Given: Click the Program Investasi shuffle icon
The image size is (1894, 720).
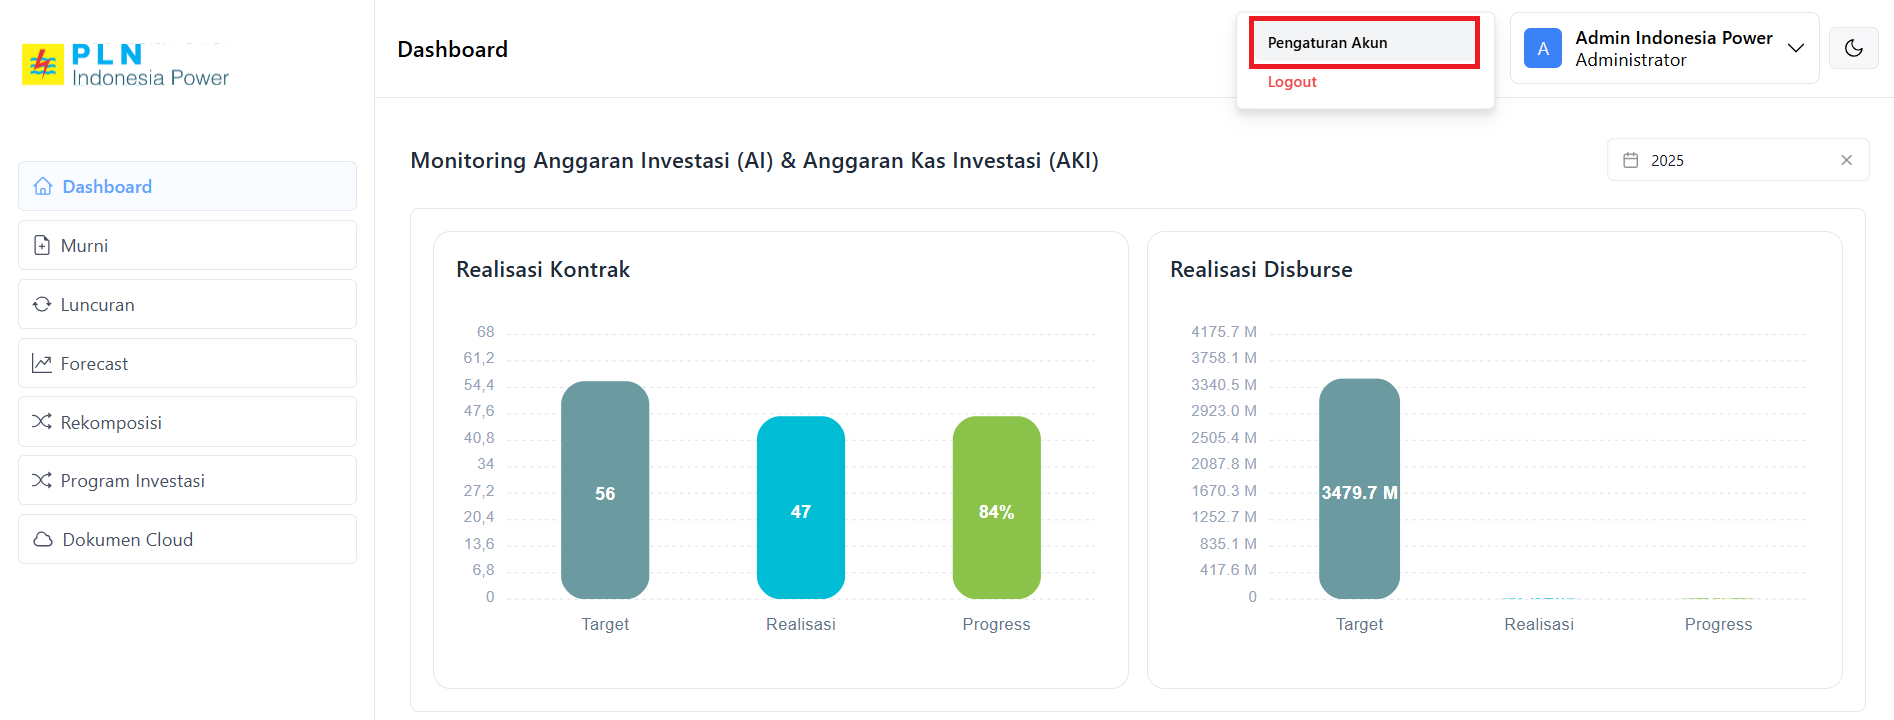Looking at the screenshot, I should [42, 481].
